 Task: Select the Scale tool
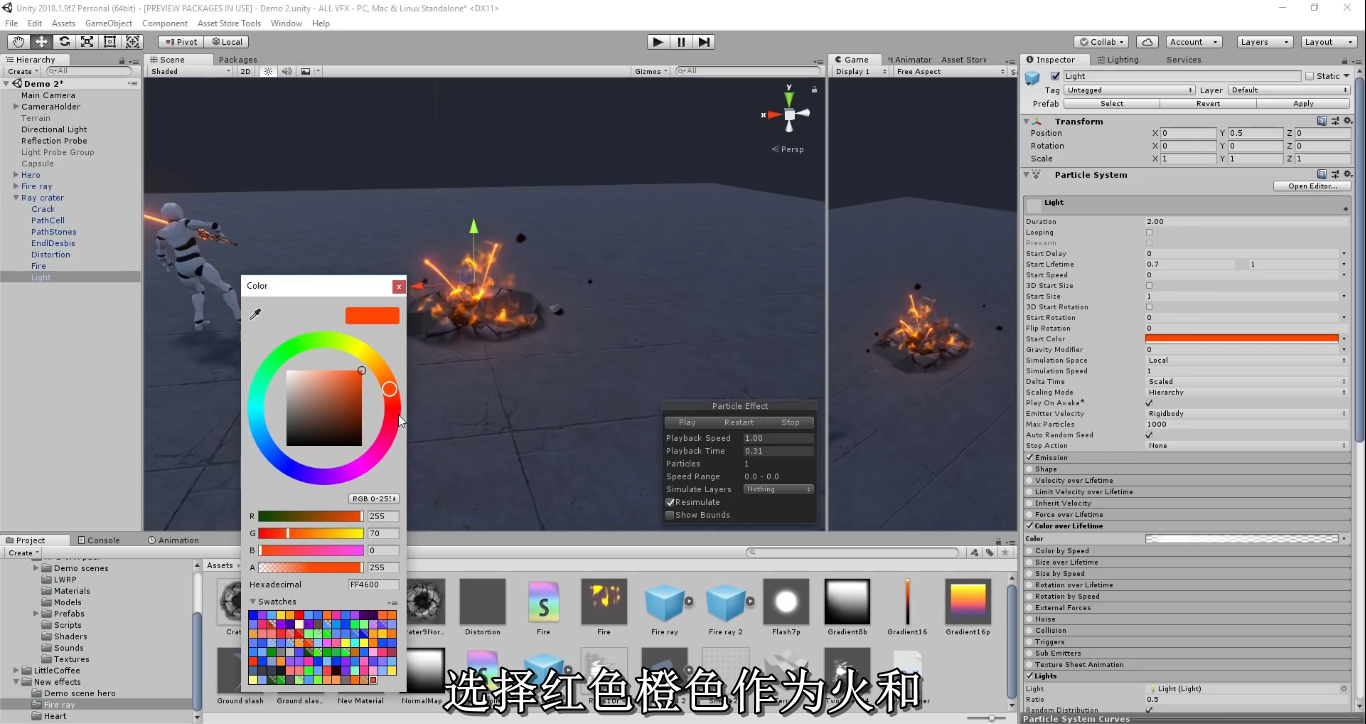[86, 41]
